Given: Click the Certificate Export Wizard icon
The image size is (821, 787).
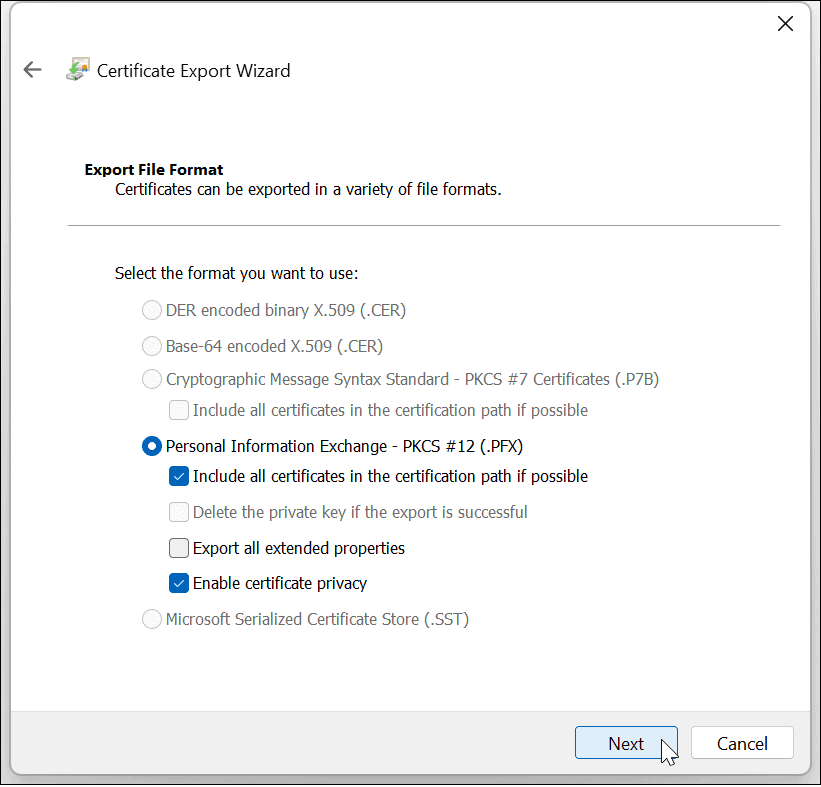Looking at the screenshot, I should click(x=77, y=70).
